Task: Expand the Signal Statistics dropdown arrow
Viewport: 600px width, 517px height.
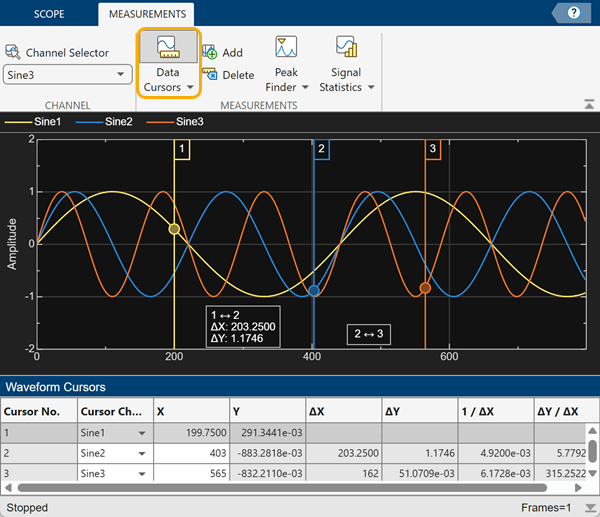Action: tap(371, 87)
